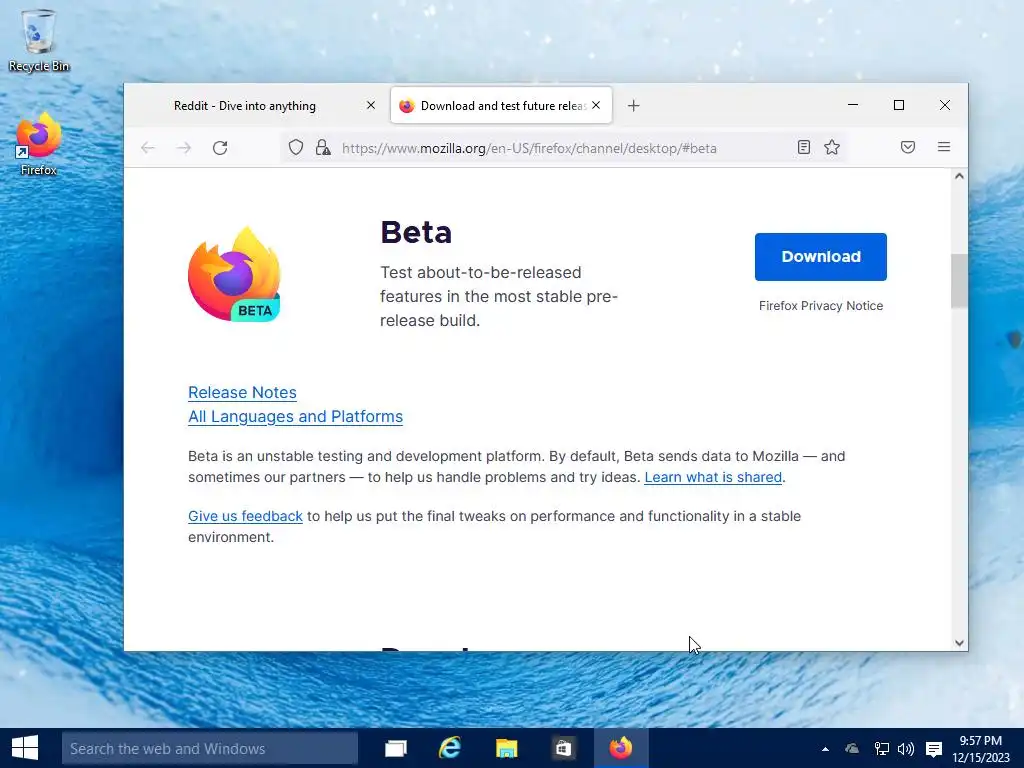Screen dimensions: 1024x768
Task: Open the tracking protection shield icon
Action: click(296, 148)
